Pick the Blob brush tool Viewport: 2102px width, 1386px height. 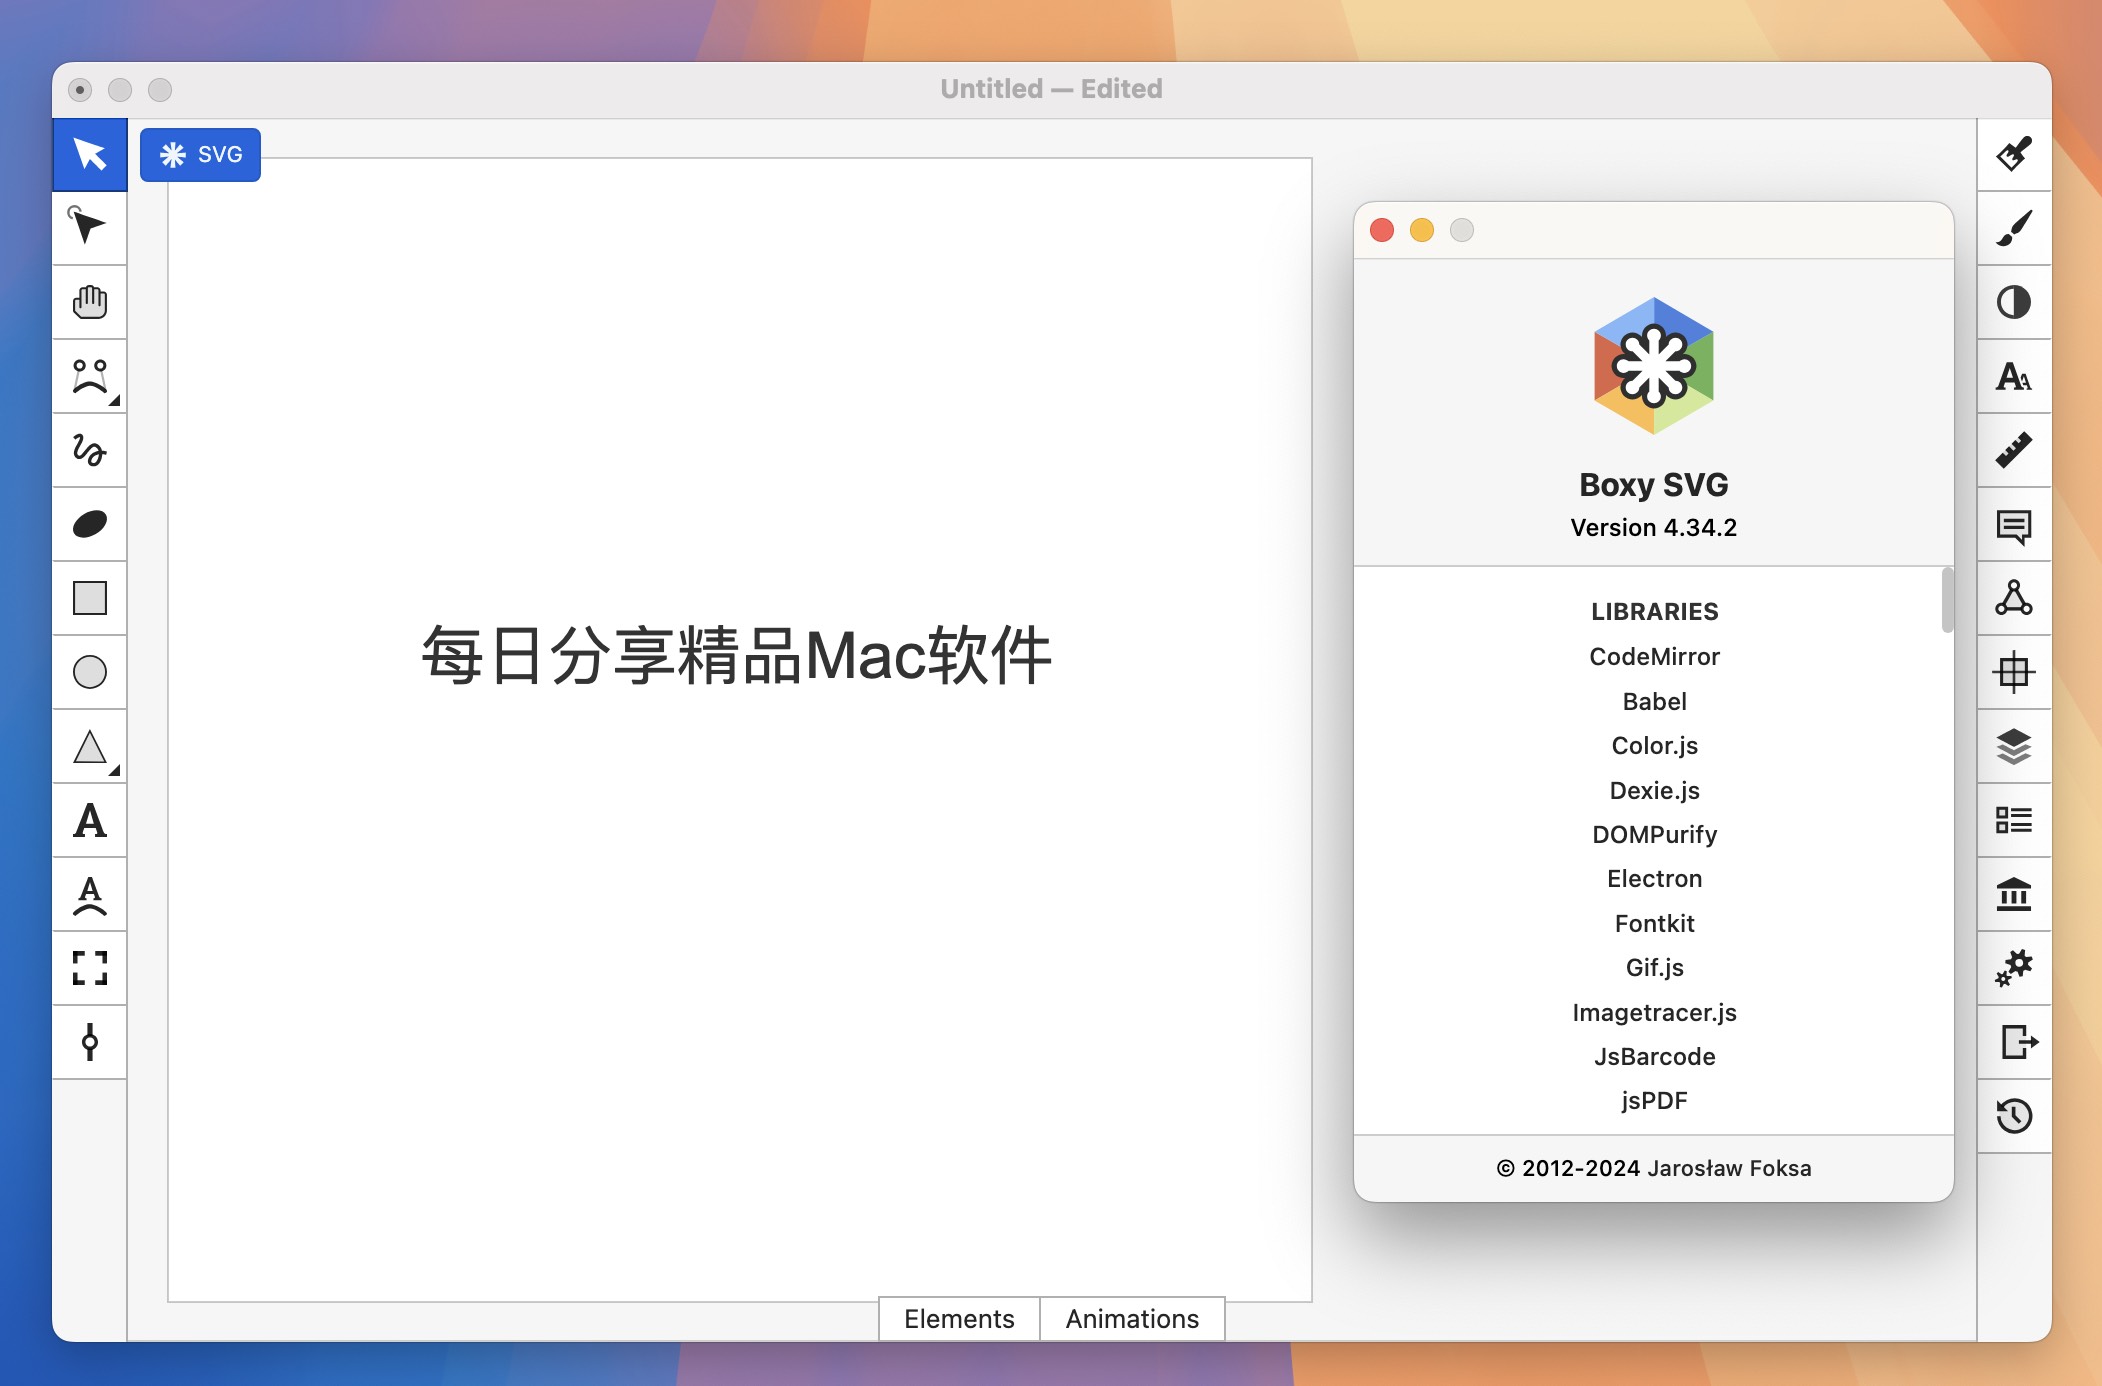tap(90, 524)
